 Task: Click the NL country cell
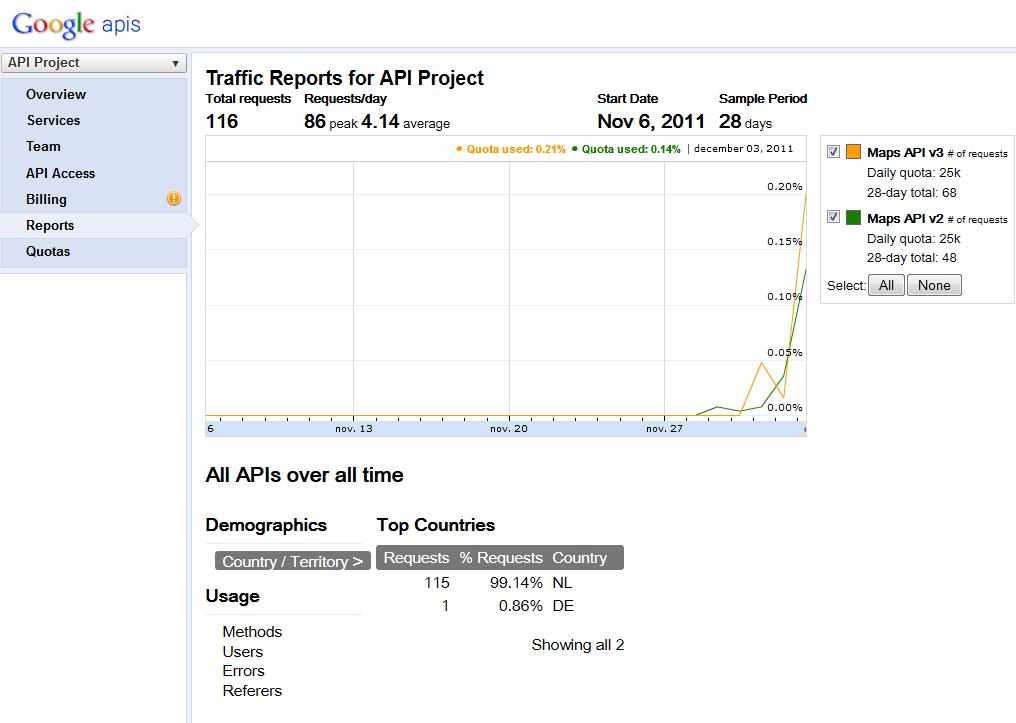[x=562, y=582]
